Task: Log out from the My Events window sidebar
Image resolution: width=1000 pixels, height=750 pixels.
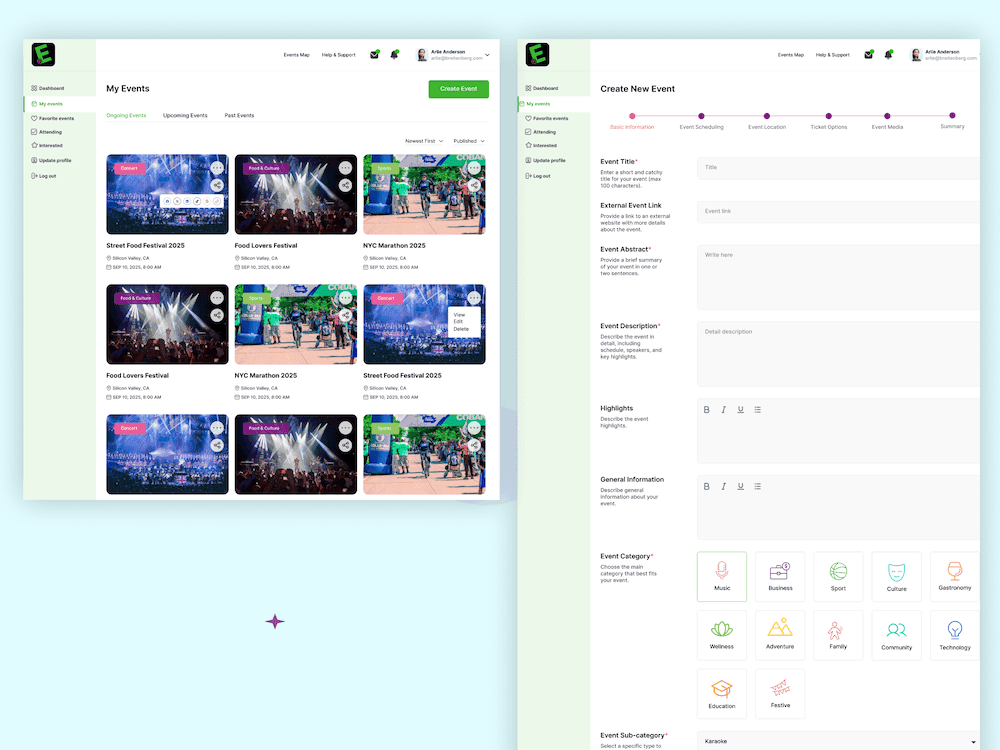Action: (x=43, y=176)
